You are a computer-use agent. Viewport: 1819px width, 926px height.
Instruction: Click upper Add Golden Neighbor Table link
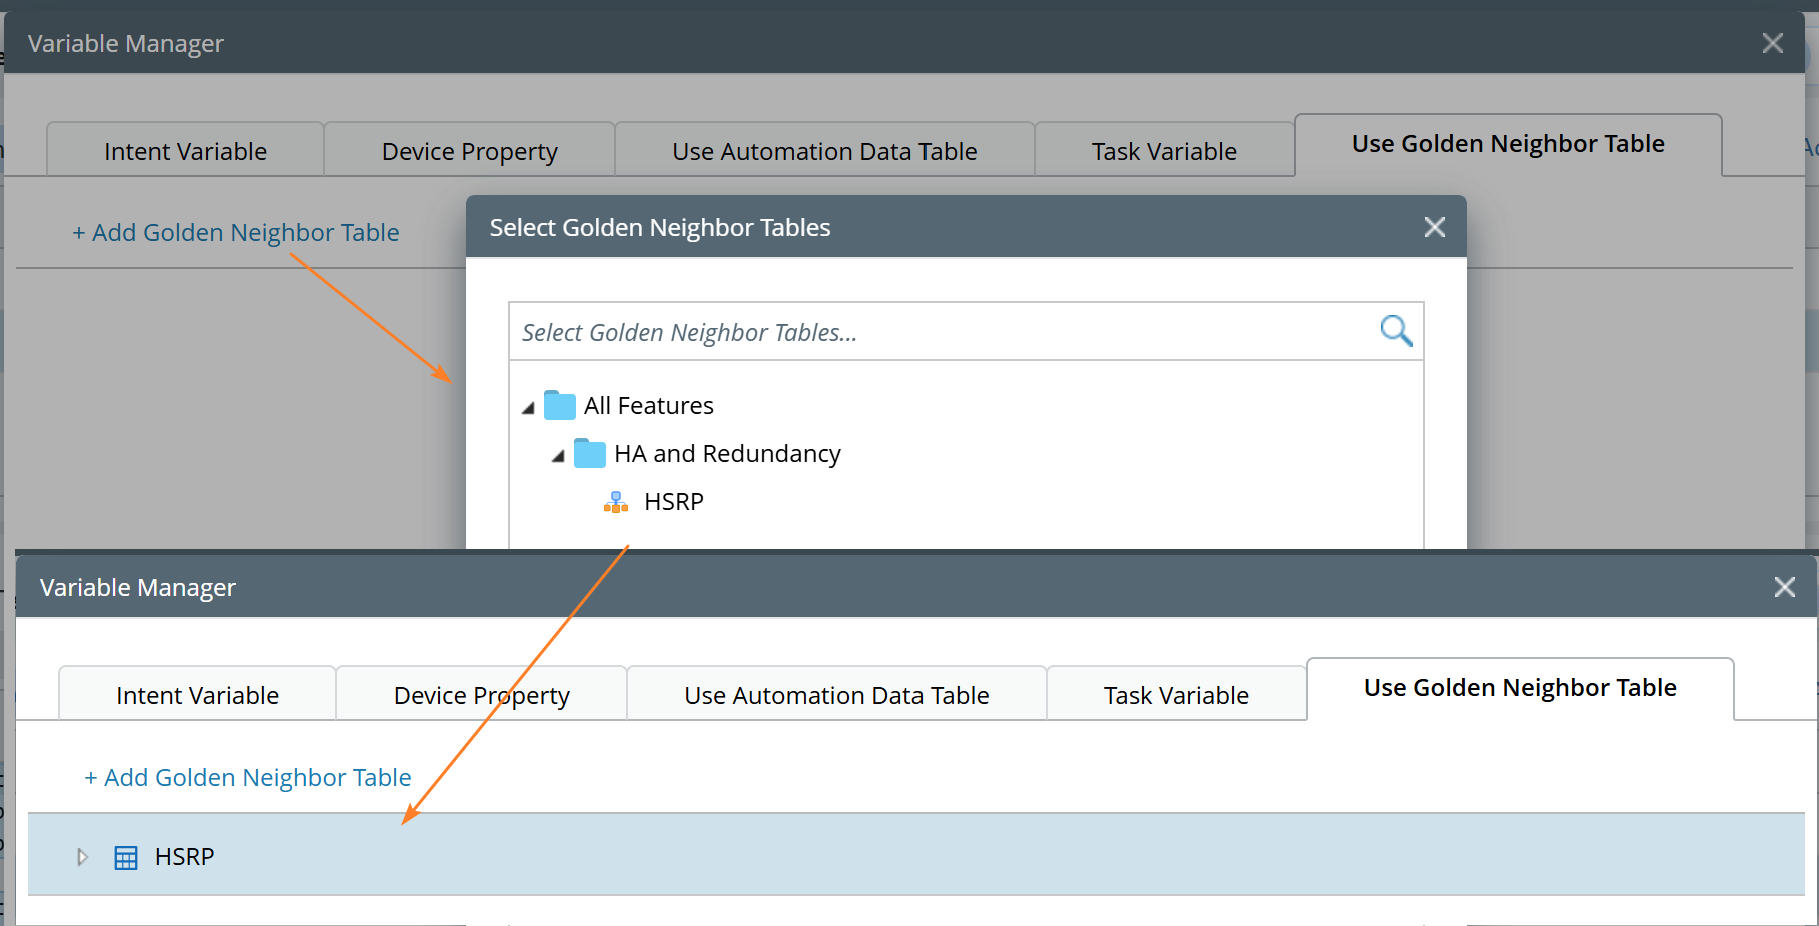click(236, 233)
